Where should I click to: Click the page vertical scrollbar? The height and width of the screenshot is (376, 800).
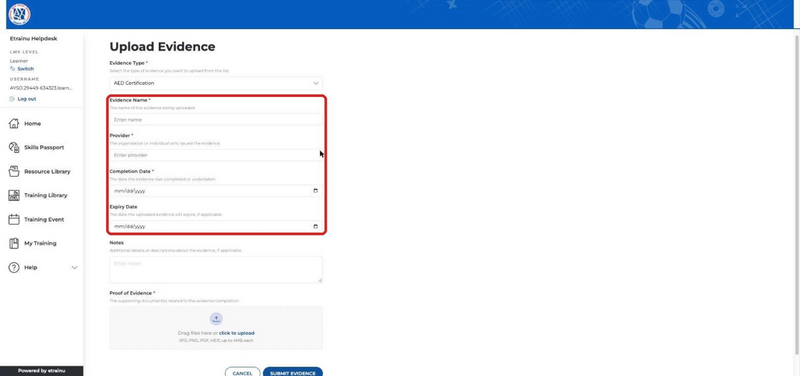797,194
